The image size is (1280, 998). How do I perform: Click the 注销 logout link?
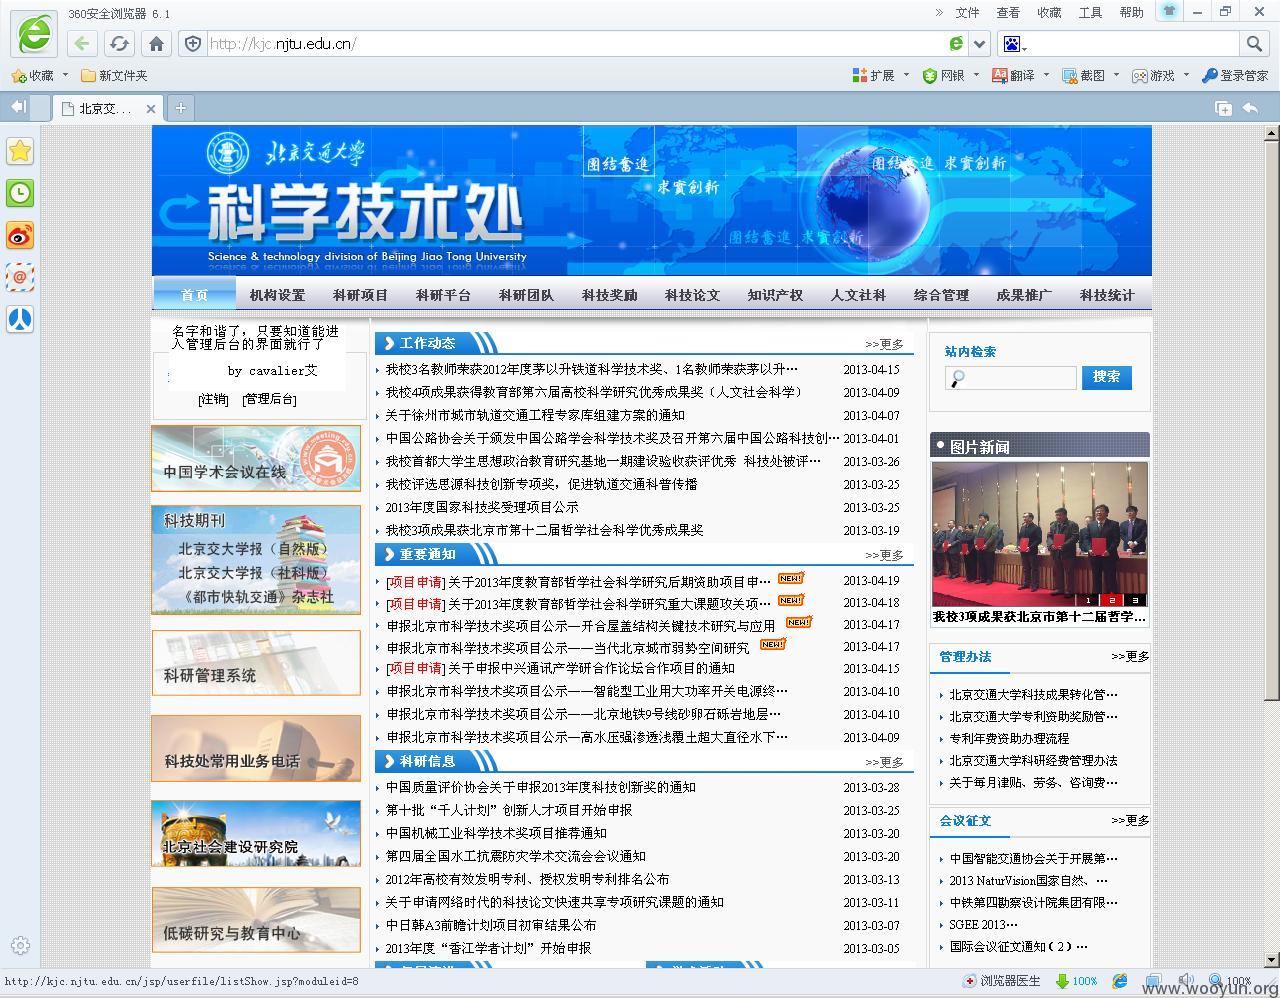coord(213,399)
